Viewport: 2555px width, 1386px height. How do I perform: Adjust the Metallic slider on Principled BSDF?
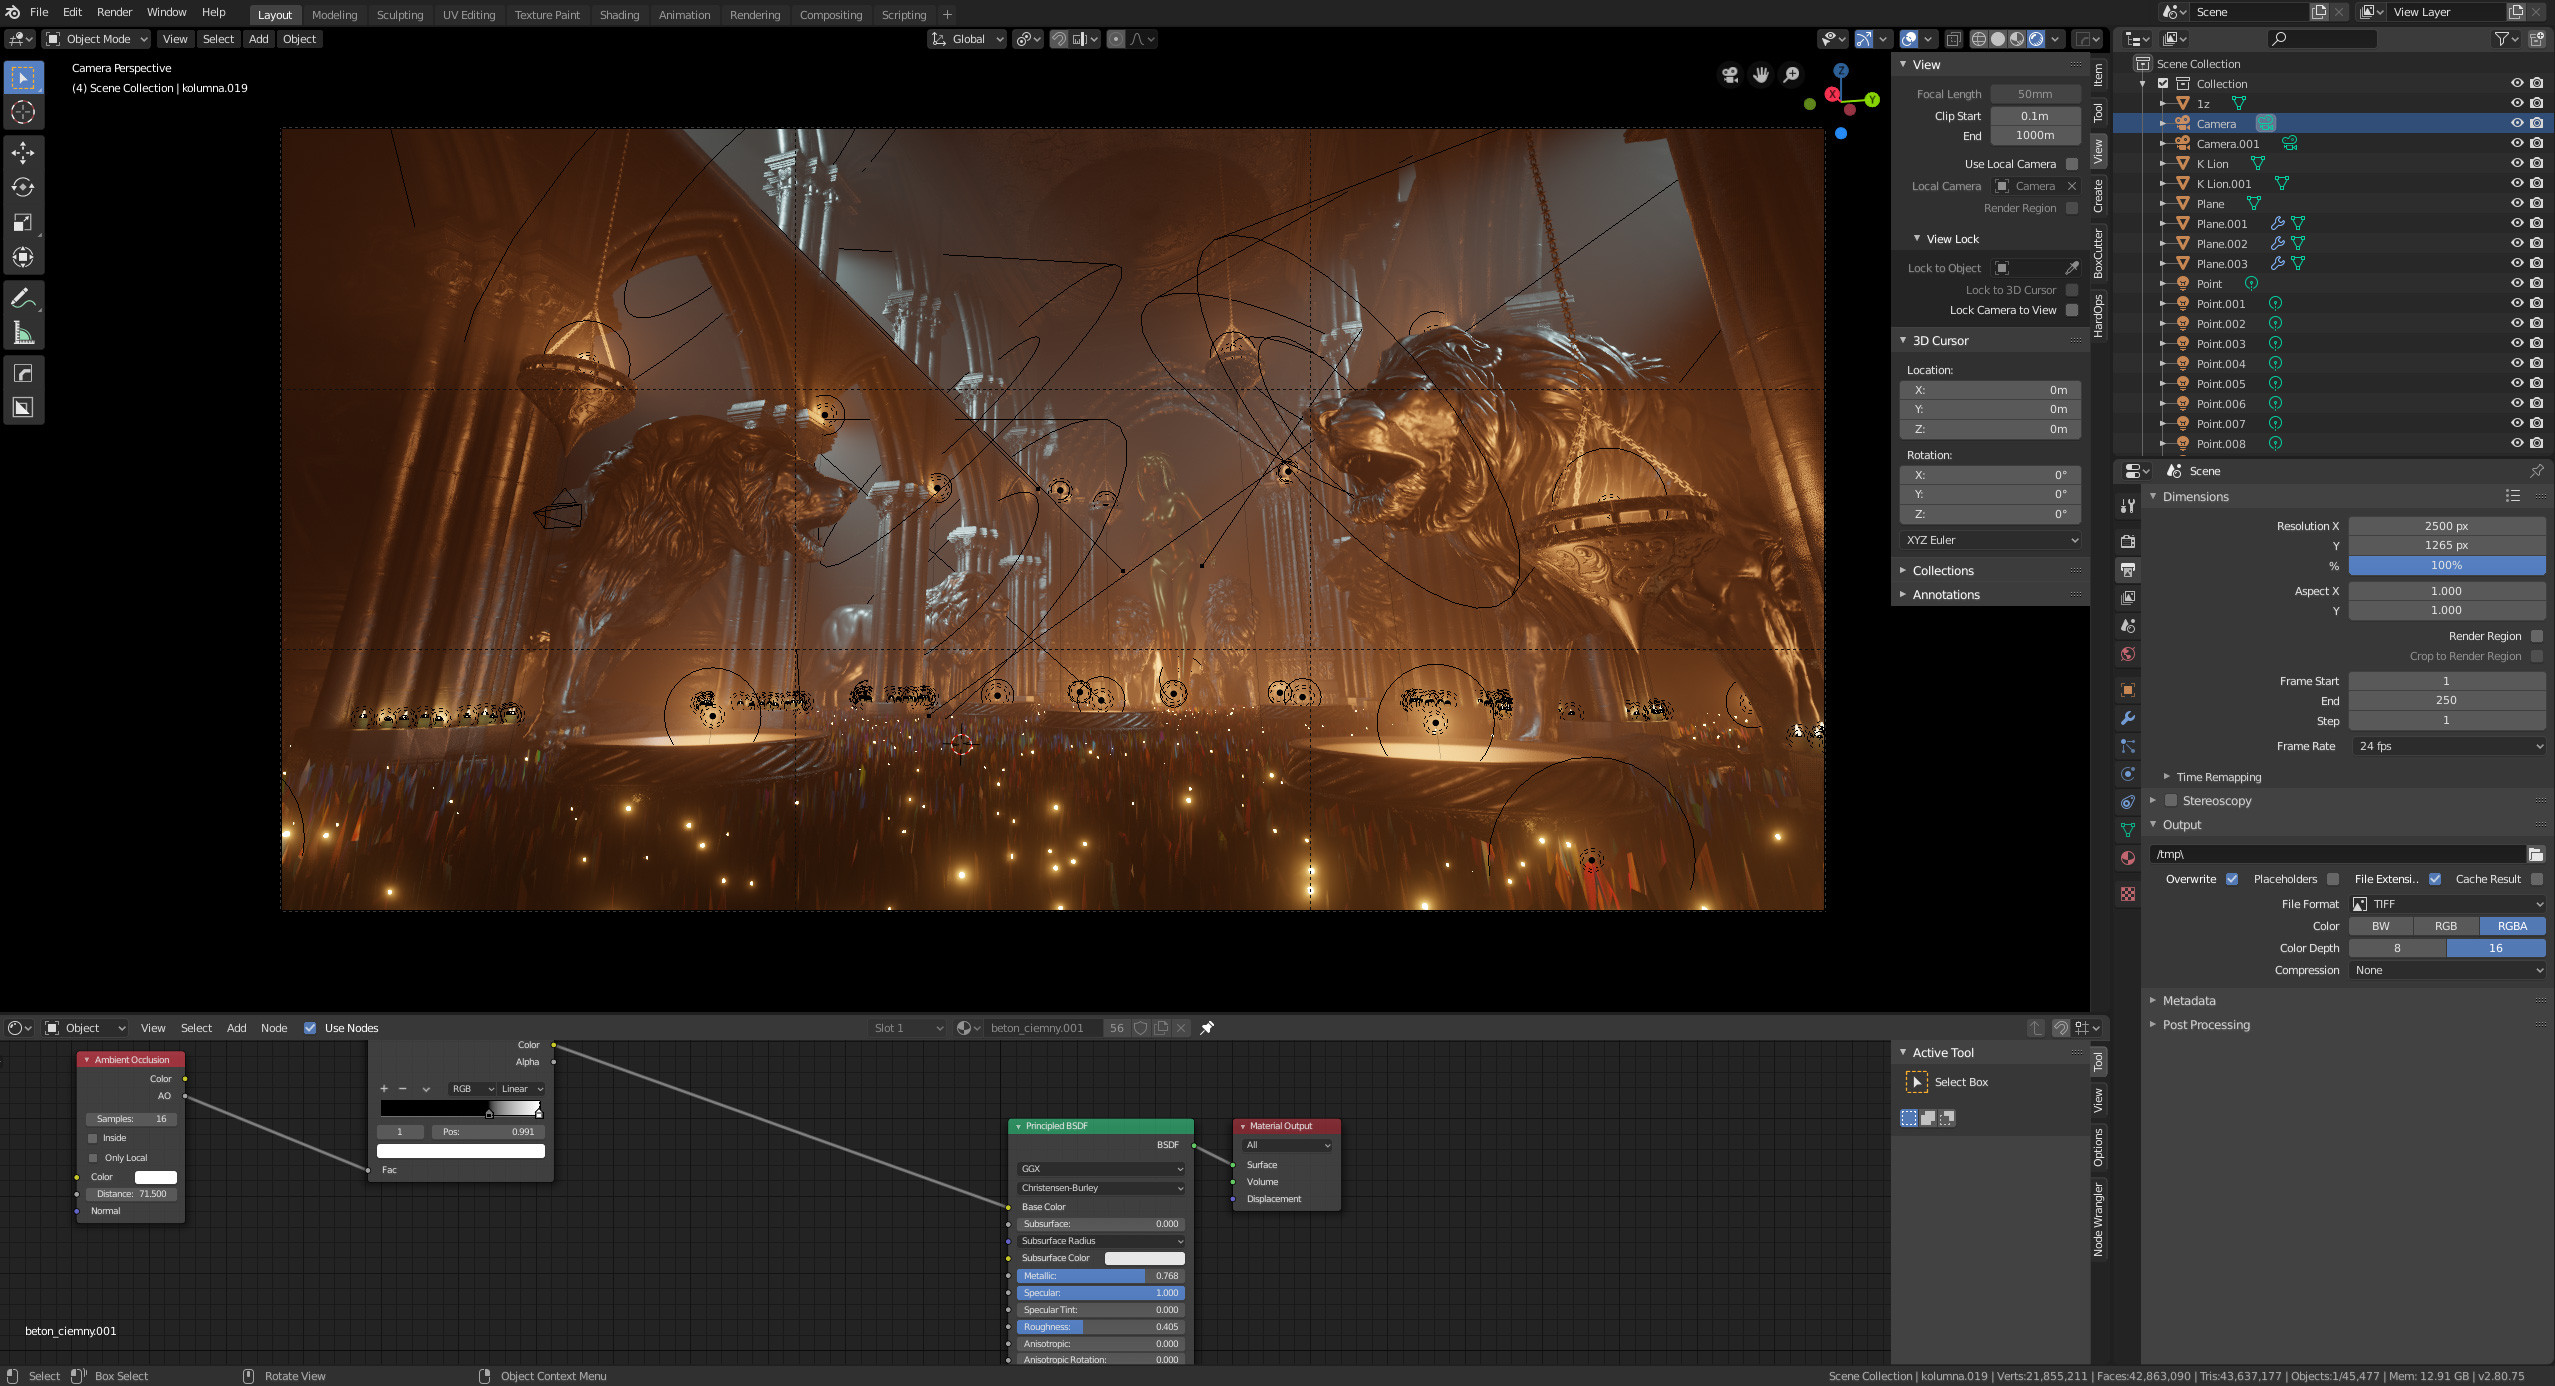(1101, 1276)
